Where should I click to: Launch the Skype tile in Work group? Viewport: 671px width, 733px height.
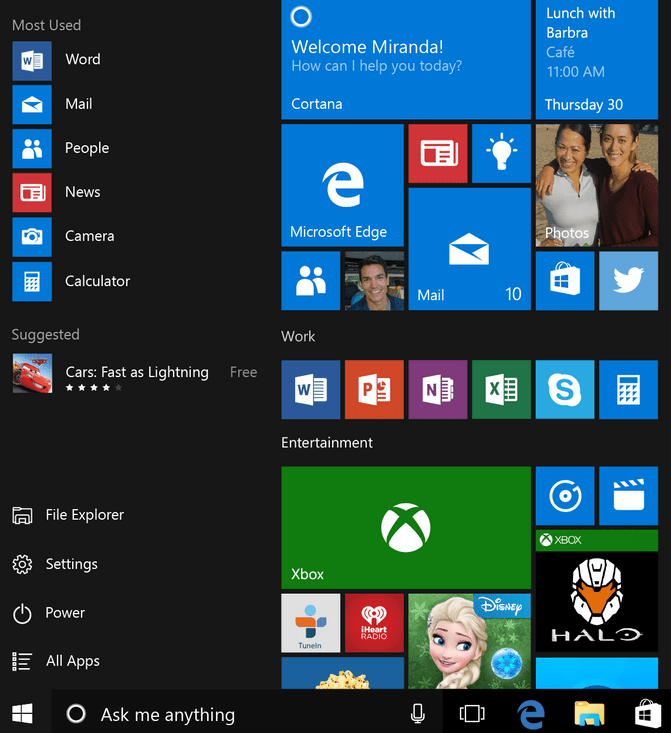(565, 389)
